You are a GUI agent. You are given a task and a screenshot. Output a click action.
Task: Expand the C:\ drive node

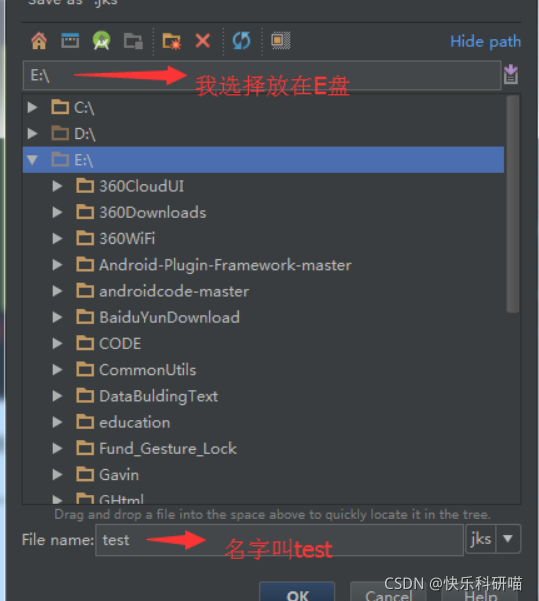33,107
